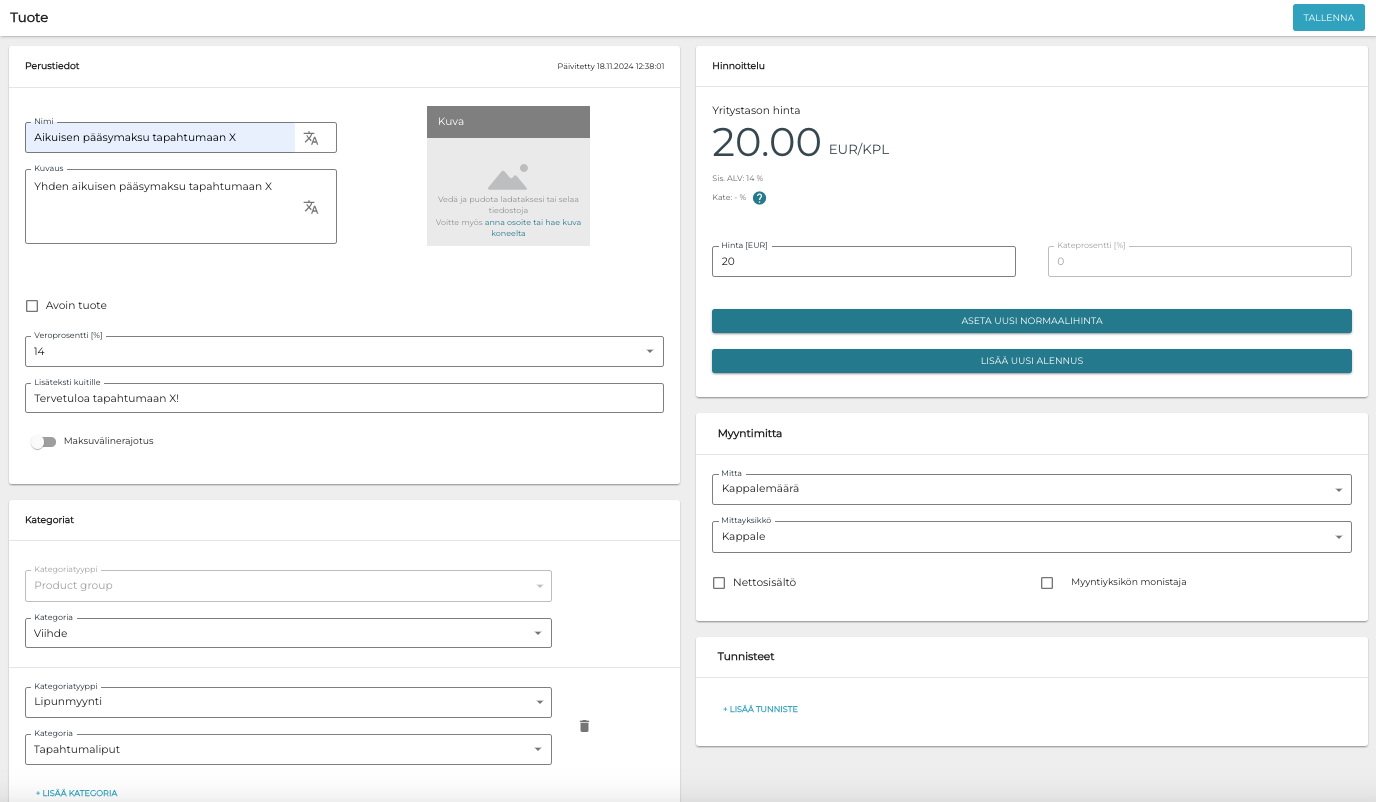Image resolution: width=1376 pixels, height=802 pixels.
Task: Click the Lisäteksti kuitille text field
Action: coord(344,398)
